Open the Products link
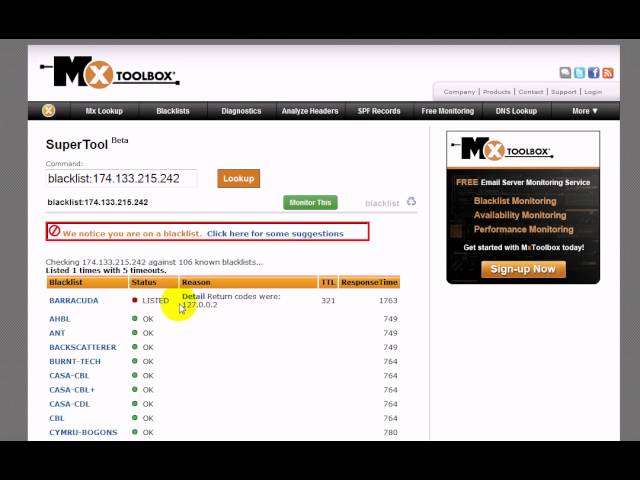 tap(497, 92)
